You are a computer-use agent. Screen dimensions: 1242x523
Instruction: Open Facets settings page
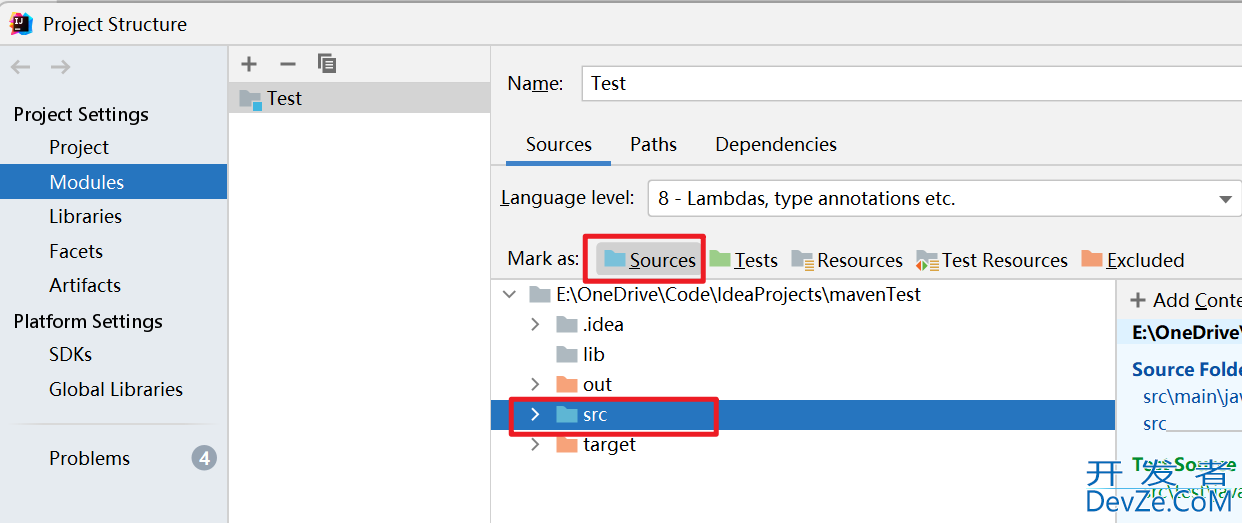coord(76,251)
